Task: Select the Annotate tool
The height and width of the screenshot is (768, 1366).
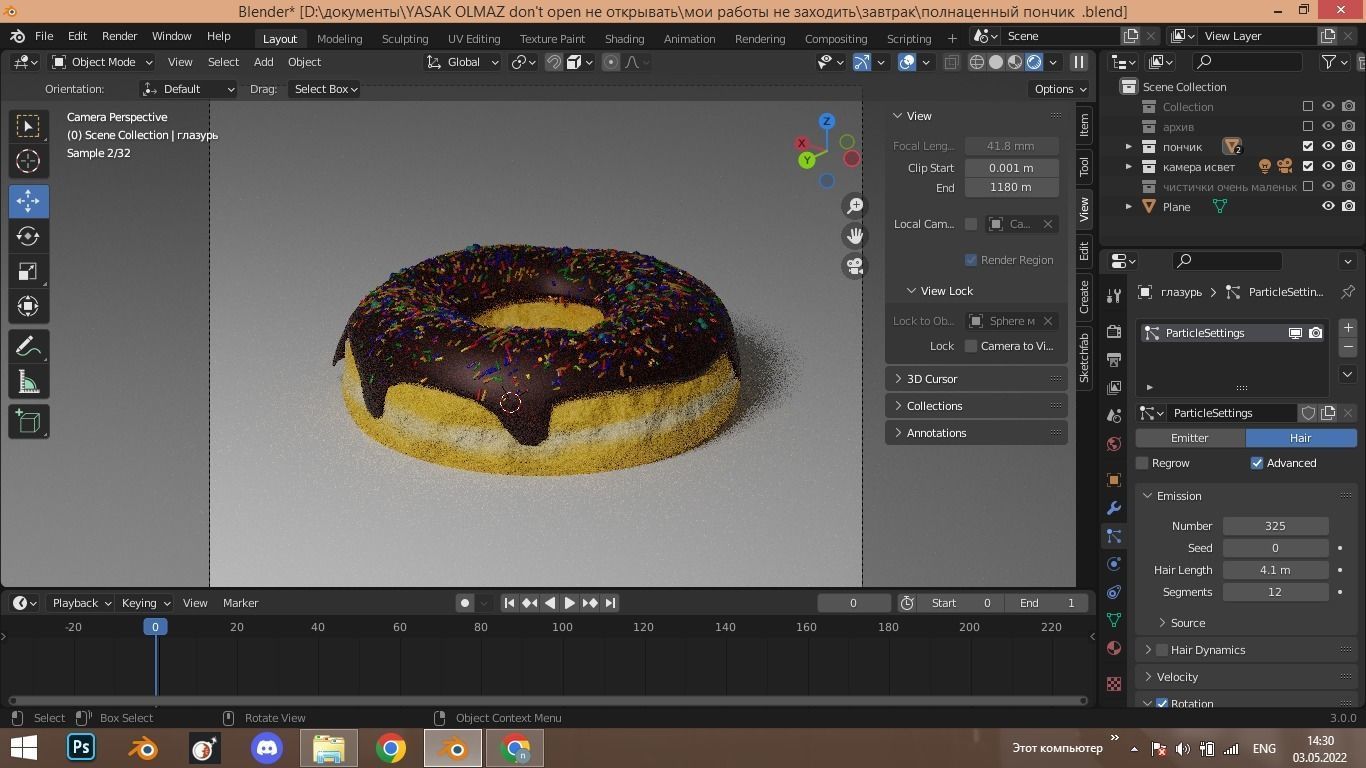Action: 28,347
